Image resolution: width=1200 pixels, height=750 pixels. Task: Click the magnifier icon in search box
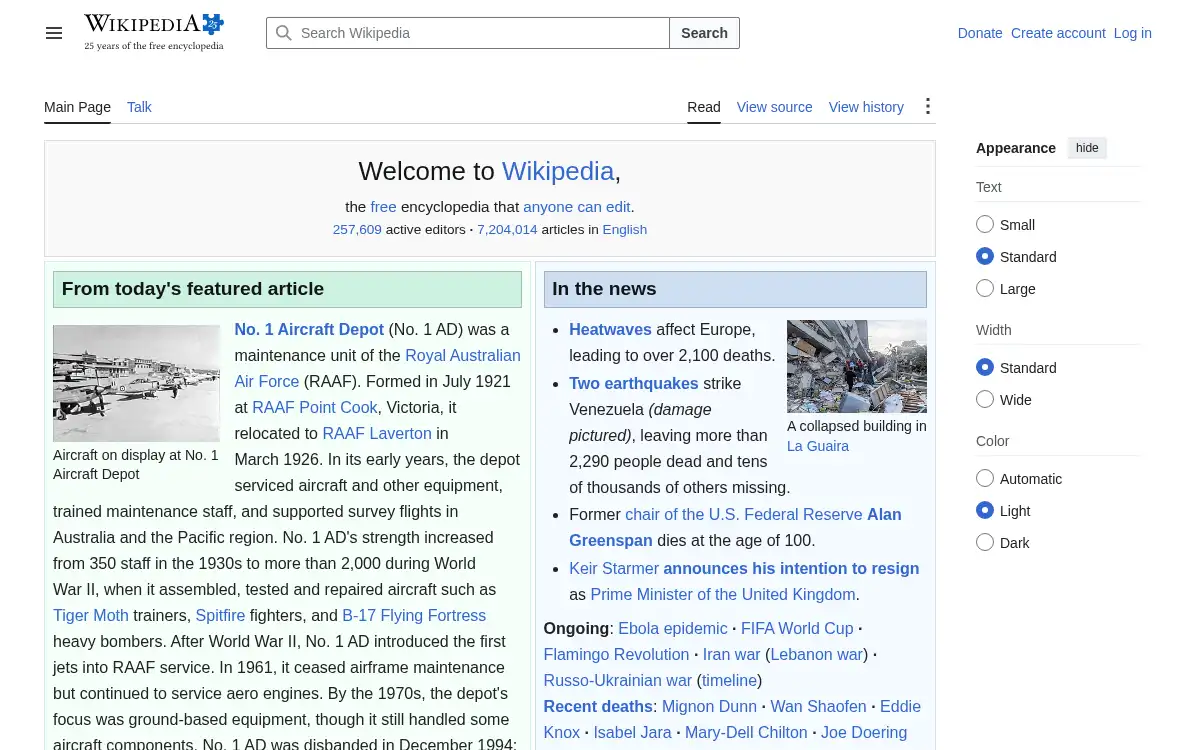[x=284, y=33]
